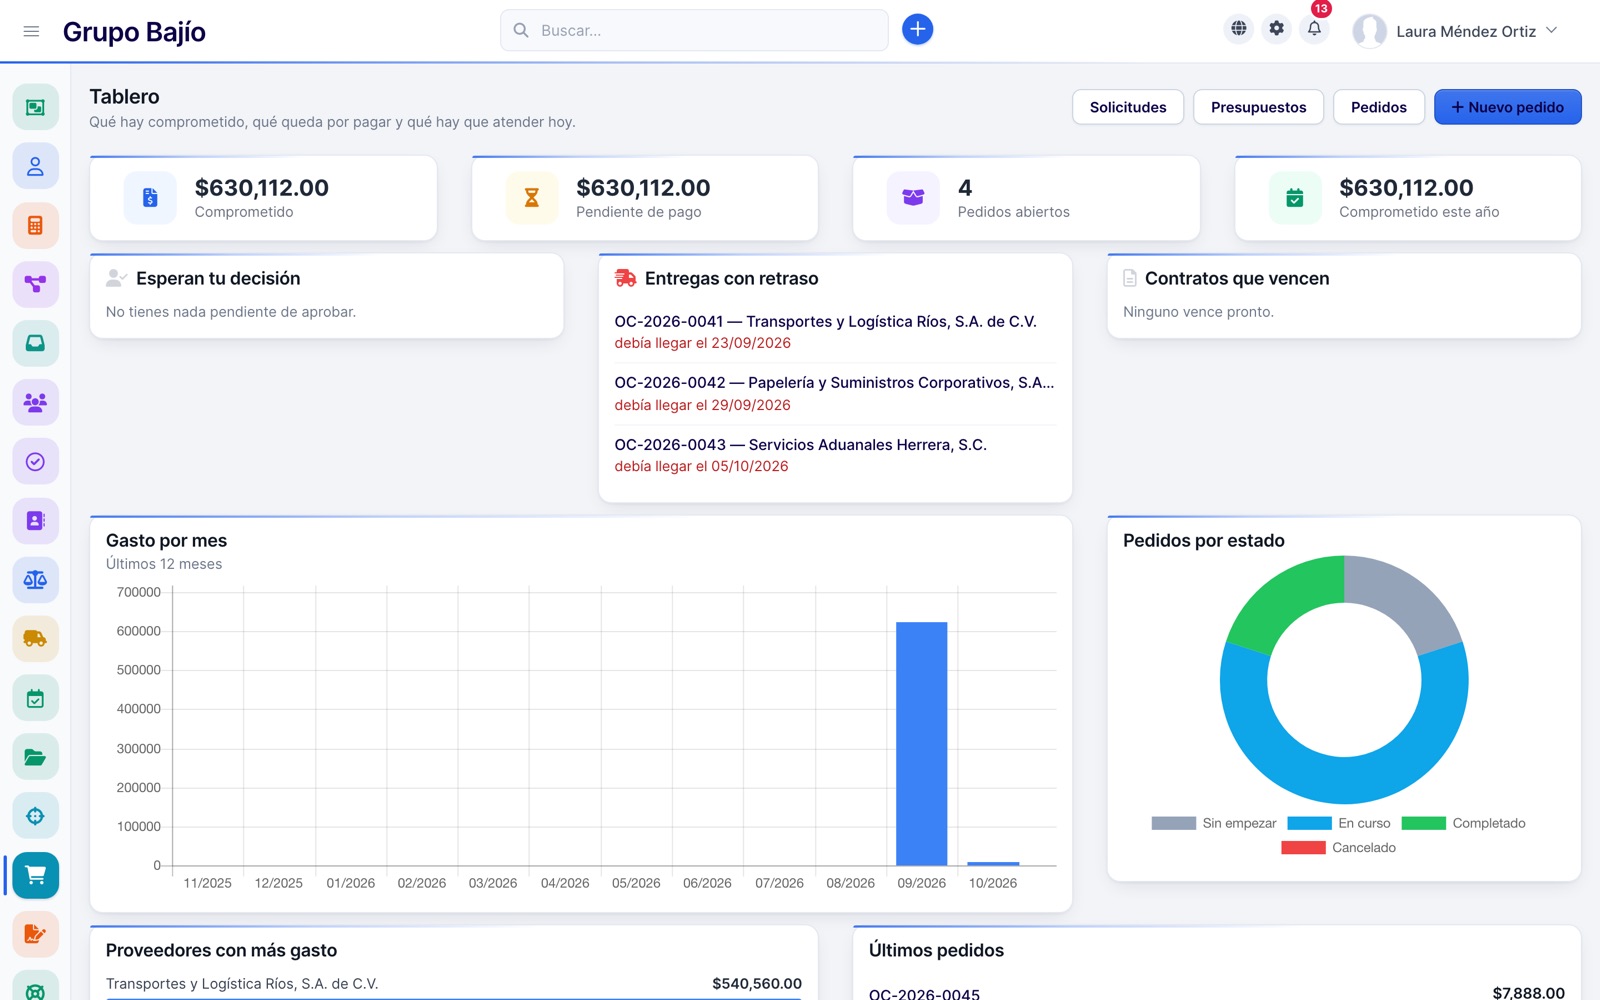Click the Últimos pedidos heading
The height and width of the screenshot is (1000, 1600).
point(936,950)
